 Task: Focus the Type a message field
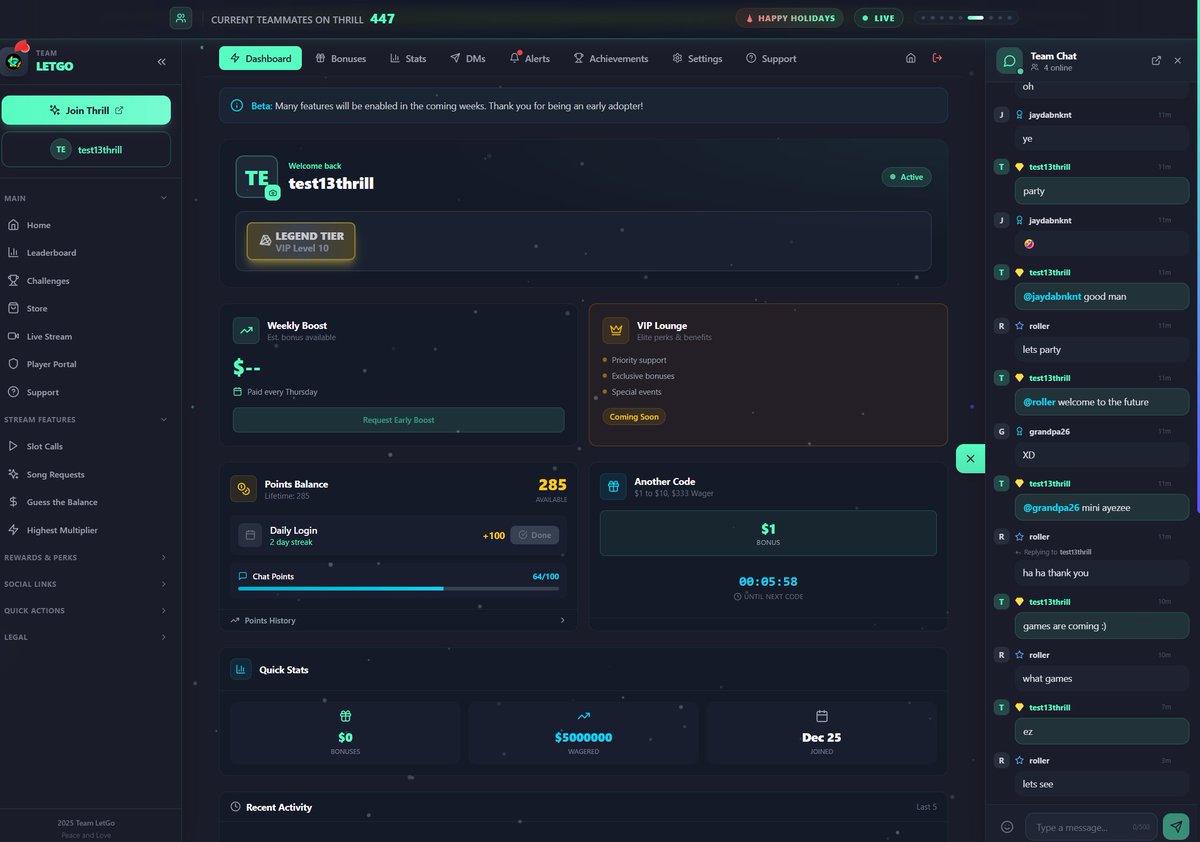click(1093, 827)
